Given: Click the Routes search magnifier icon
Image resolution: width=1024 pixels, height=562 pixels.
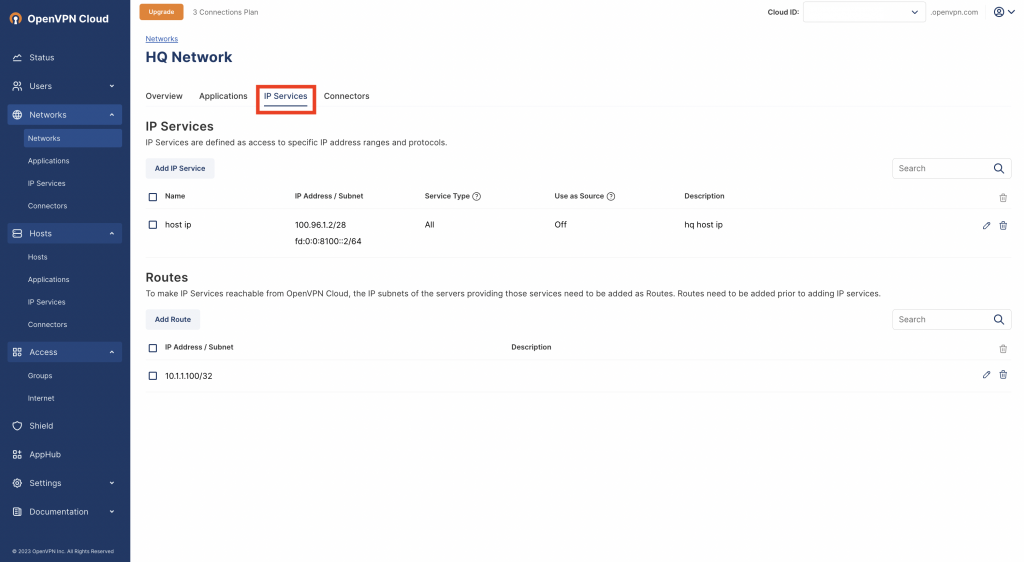Looking at the screenshot, I should [999, 320].
